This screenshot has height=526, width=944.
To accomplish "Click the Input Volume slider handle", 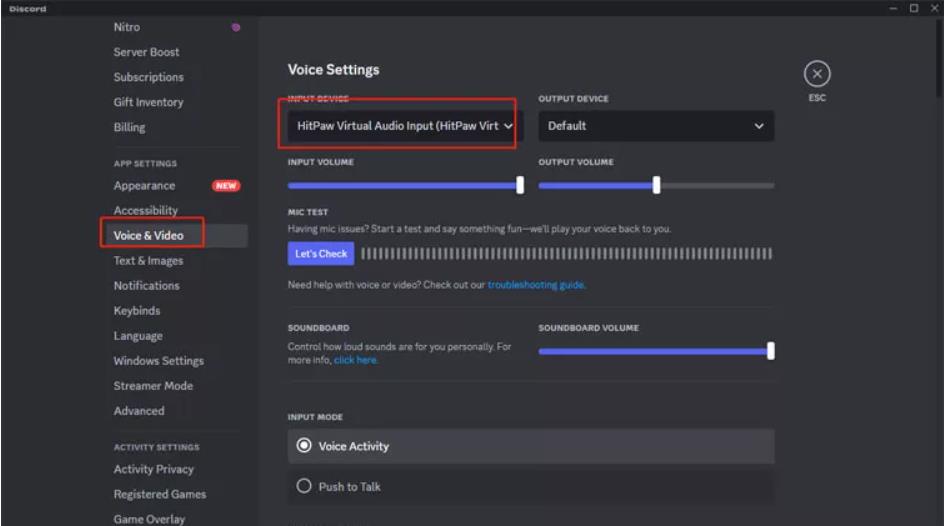I will point(520,185).
